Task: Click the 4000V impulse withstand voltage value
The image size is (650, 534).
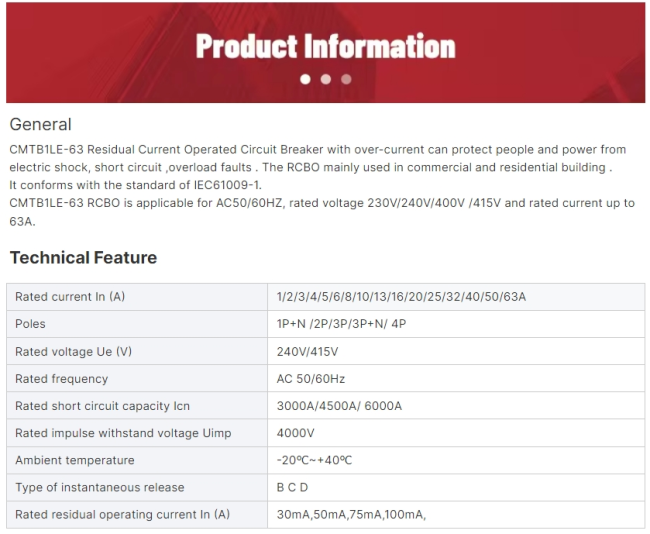Action: pos(295,433)
